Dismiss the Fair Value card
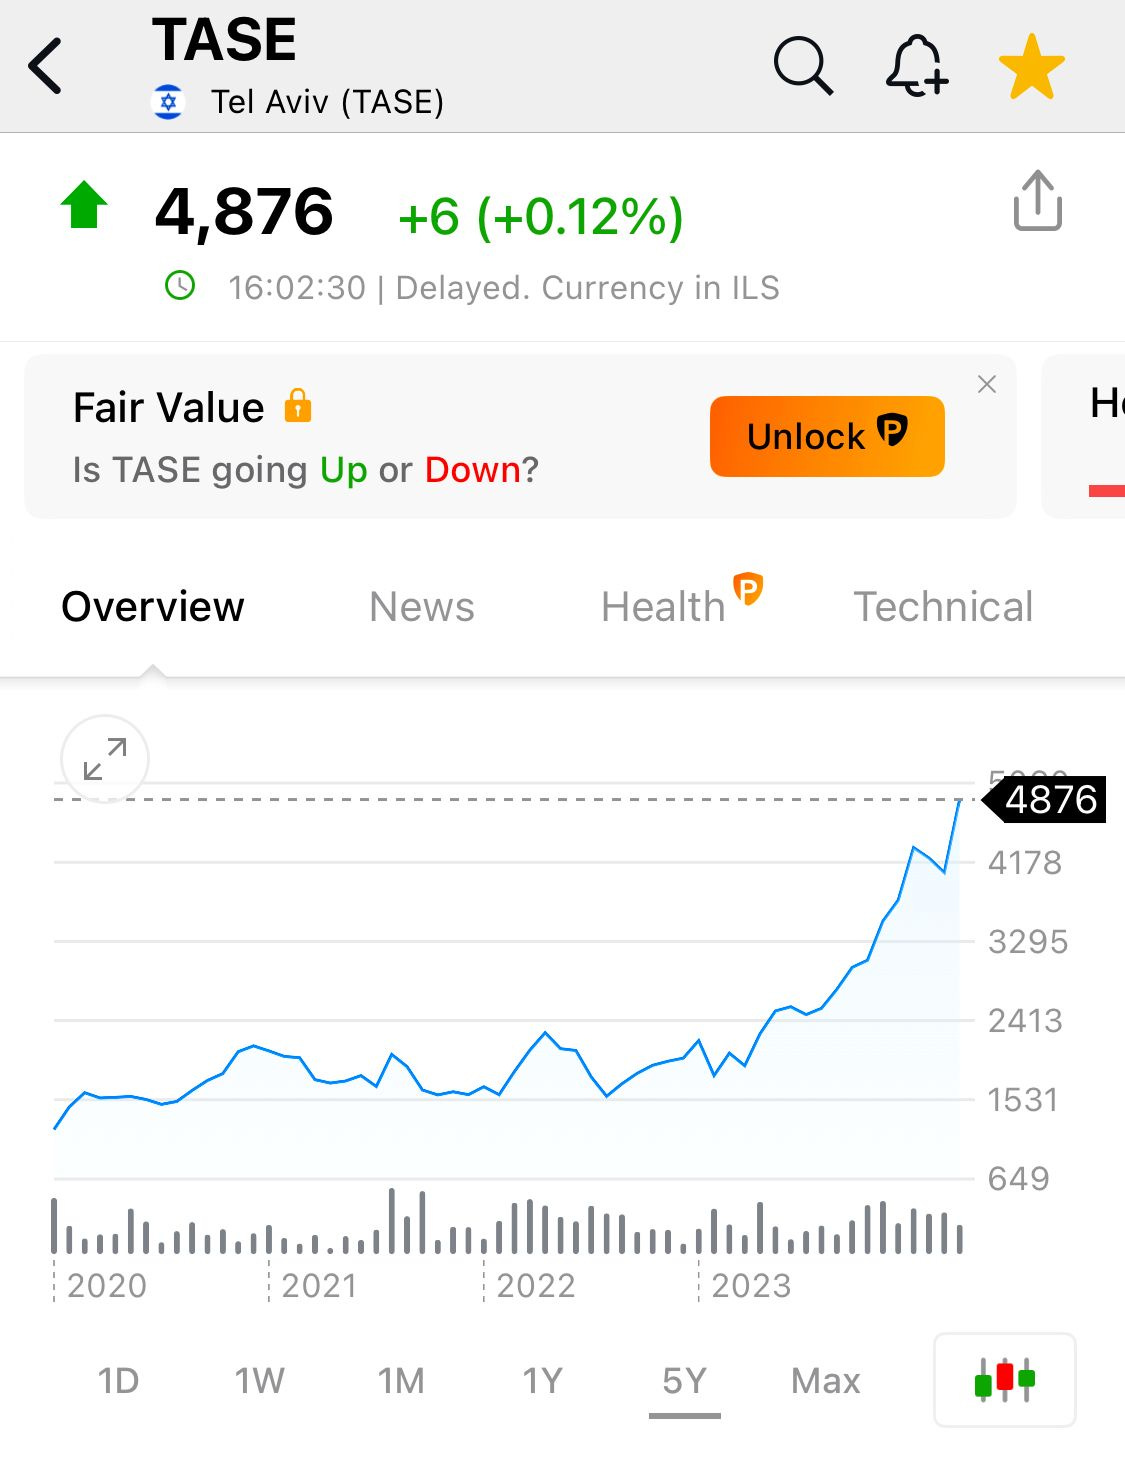Screen dimensions: 1125x1481 tap(987, 384)
